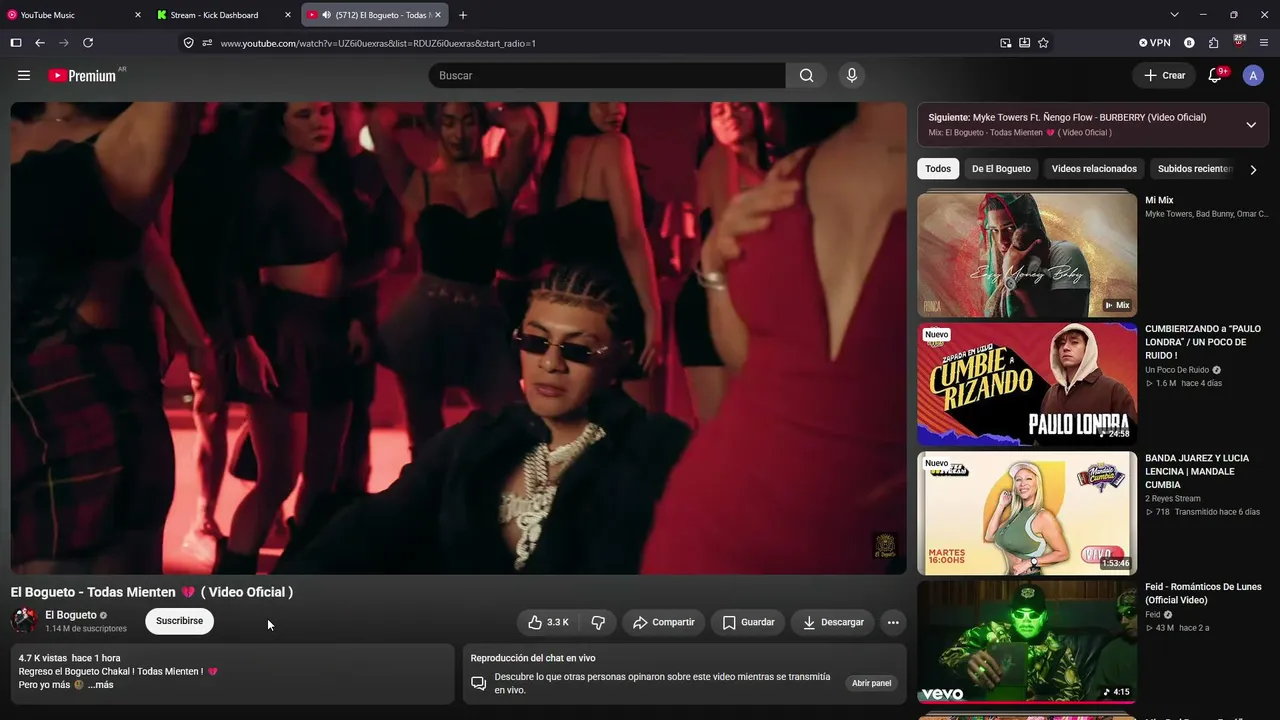Click the search magnifier button
Viewport: 1280px width, 720px height.
pos(806,75)
